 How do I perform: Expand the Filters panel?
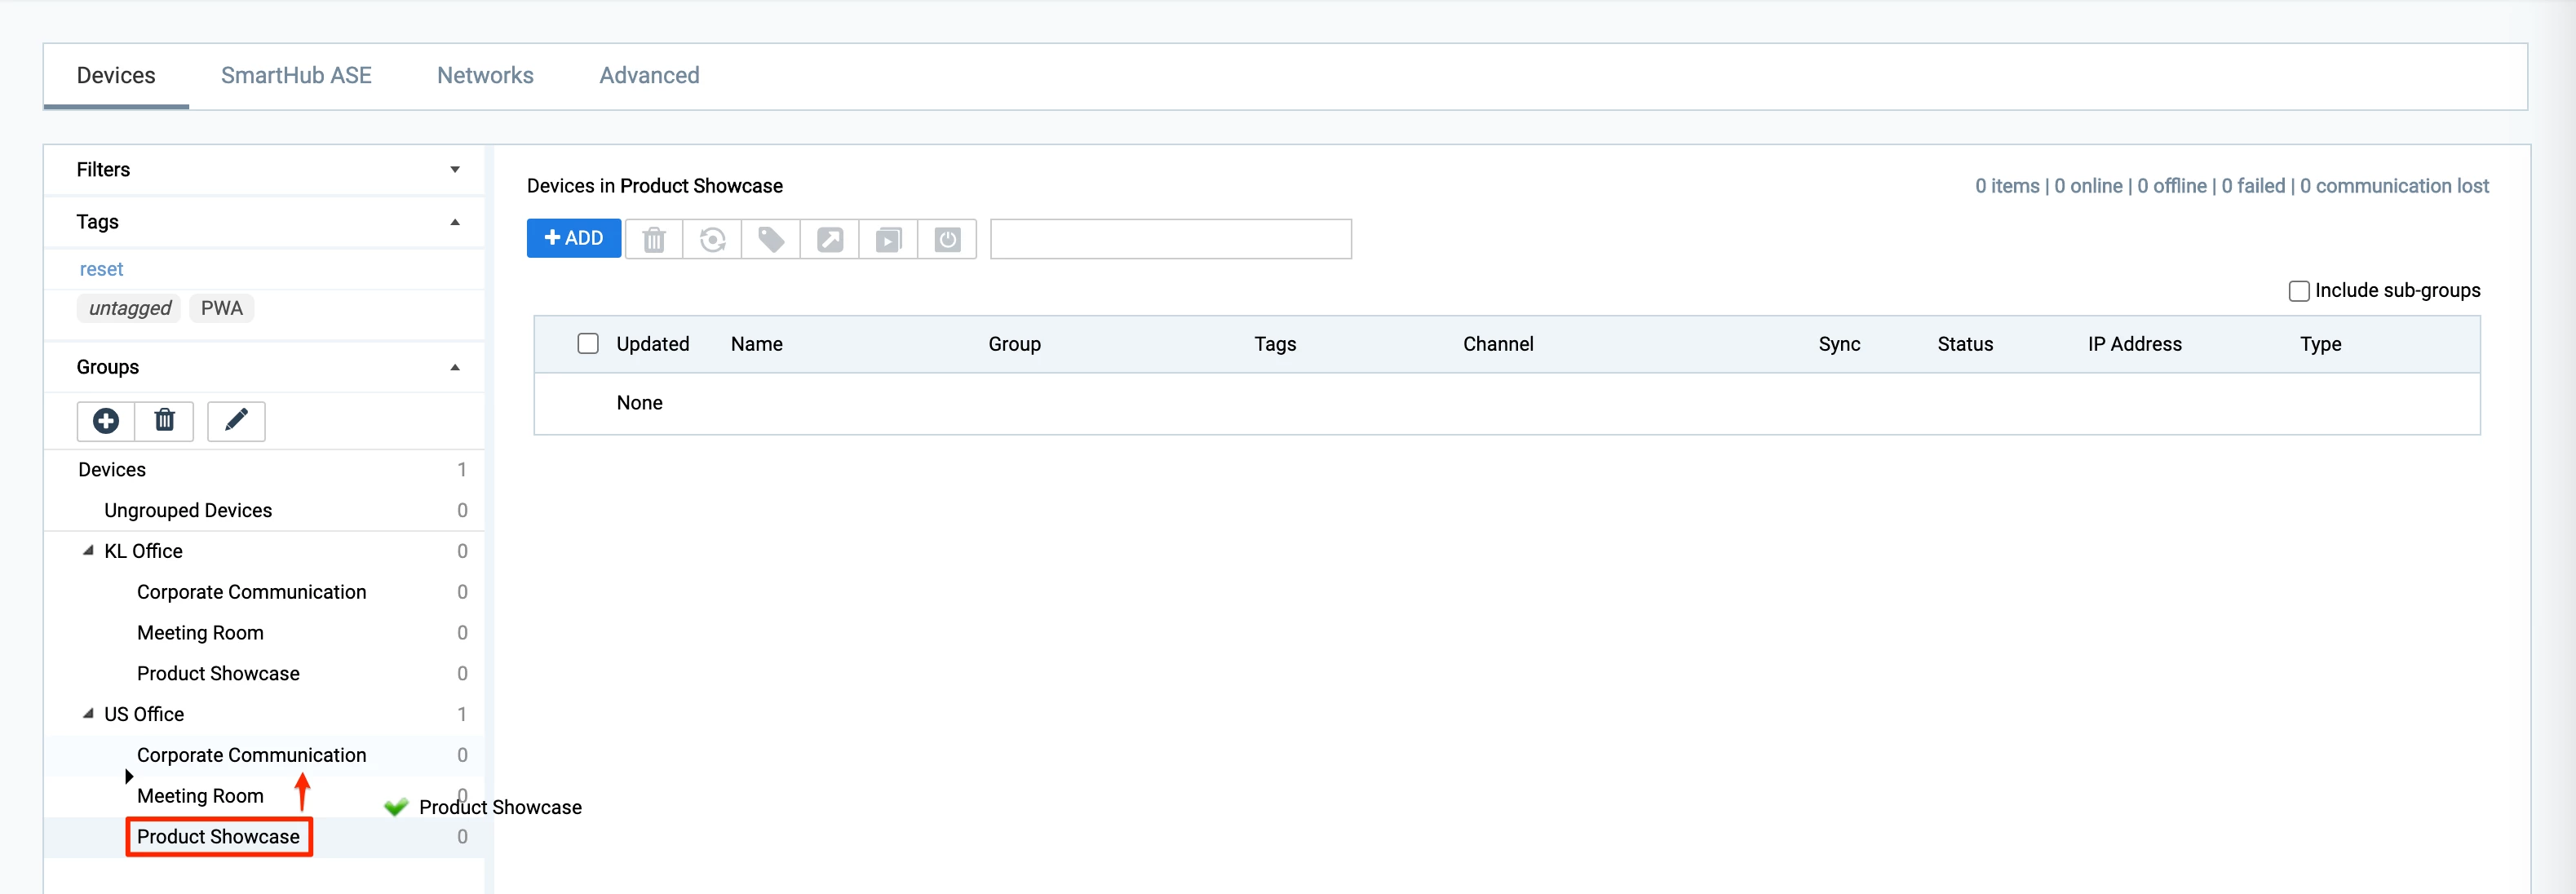[455, 170]
